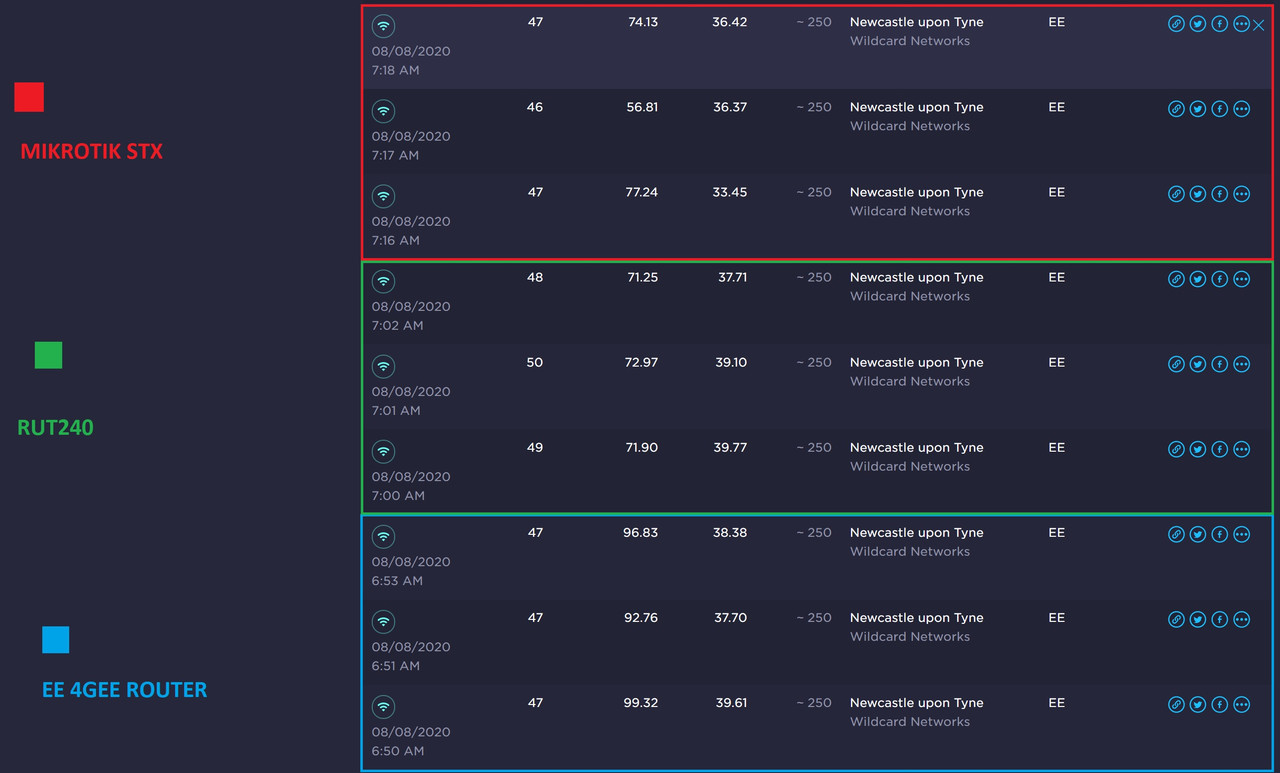This screenshot has height=773, width=1280.
Task: Share the 7:16 AM result on Twitter
Action: click(1198, 194)
